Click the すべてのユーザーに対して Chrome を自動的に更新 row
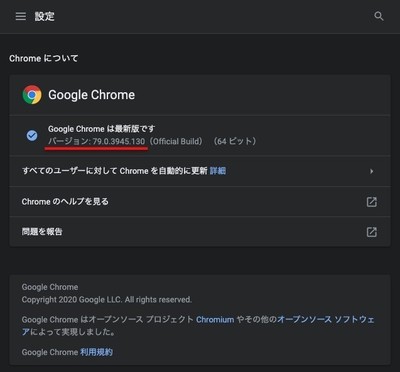The image size is (400, 372). click(200, 171)
